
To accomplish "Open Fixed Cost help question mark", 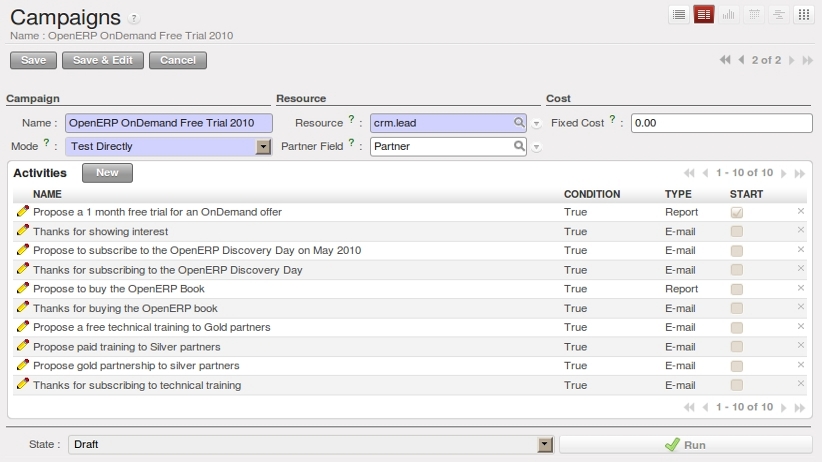I will click(612, 120).
